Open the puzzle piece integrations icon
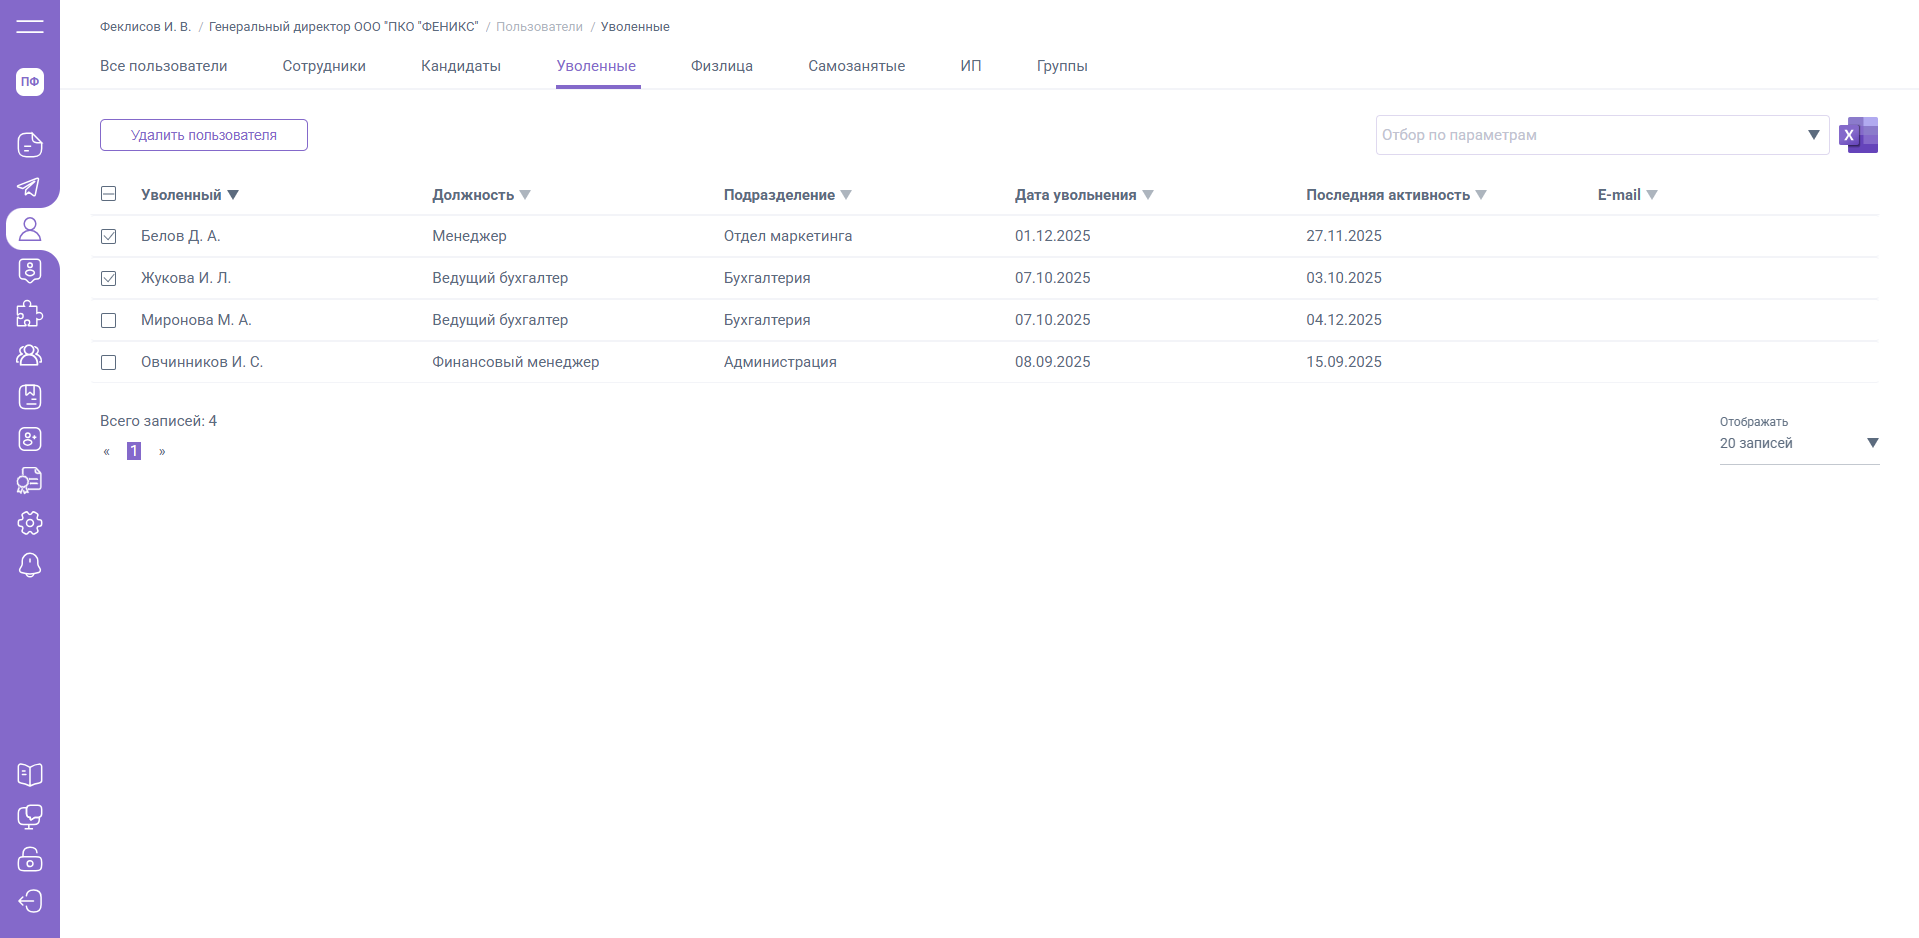 30,313
